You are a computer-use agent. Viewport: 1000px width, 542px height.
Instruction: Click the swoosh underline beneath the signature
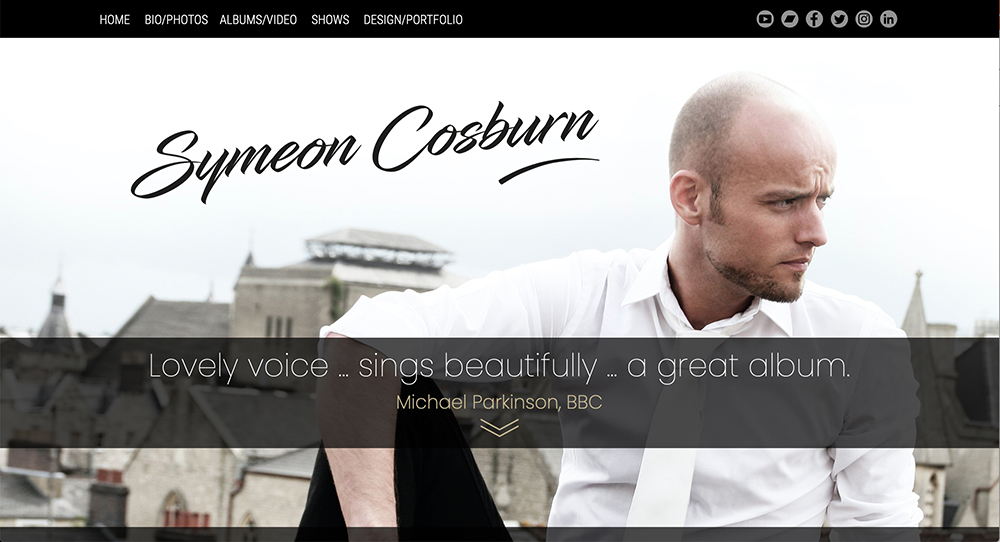(548, 170)
